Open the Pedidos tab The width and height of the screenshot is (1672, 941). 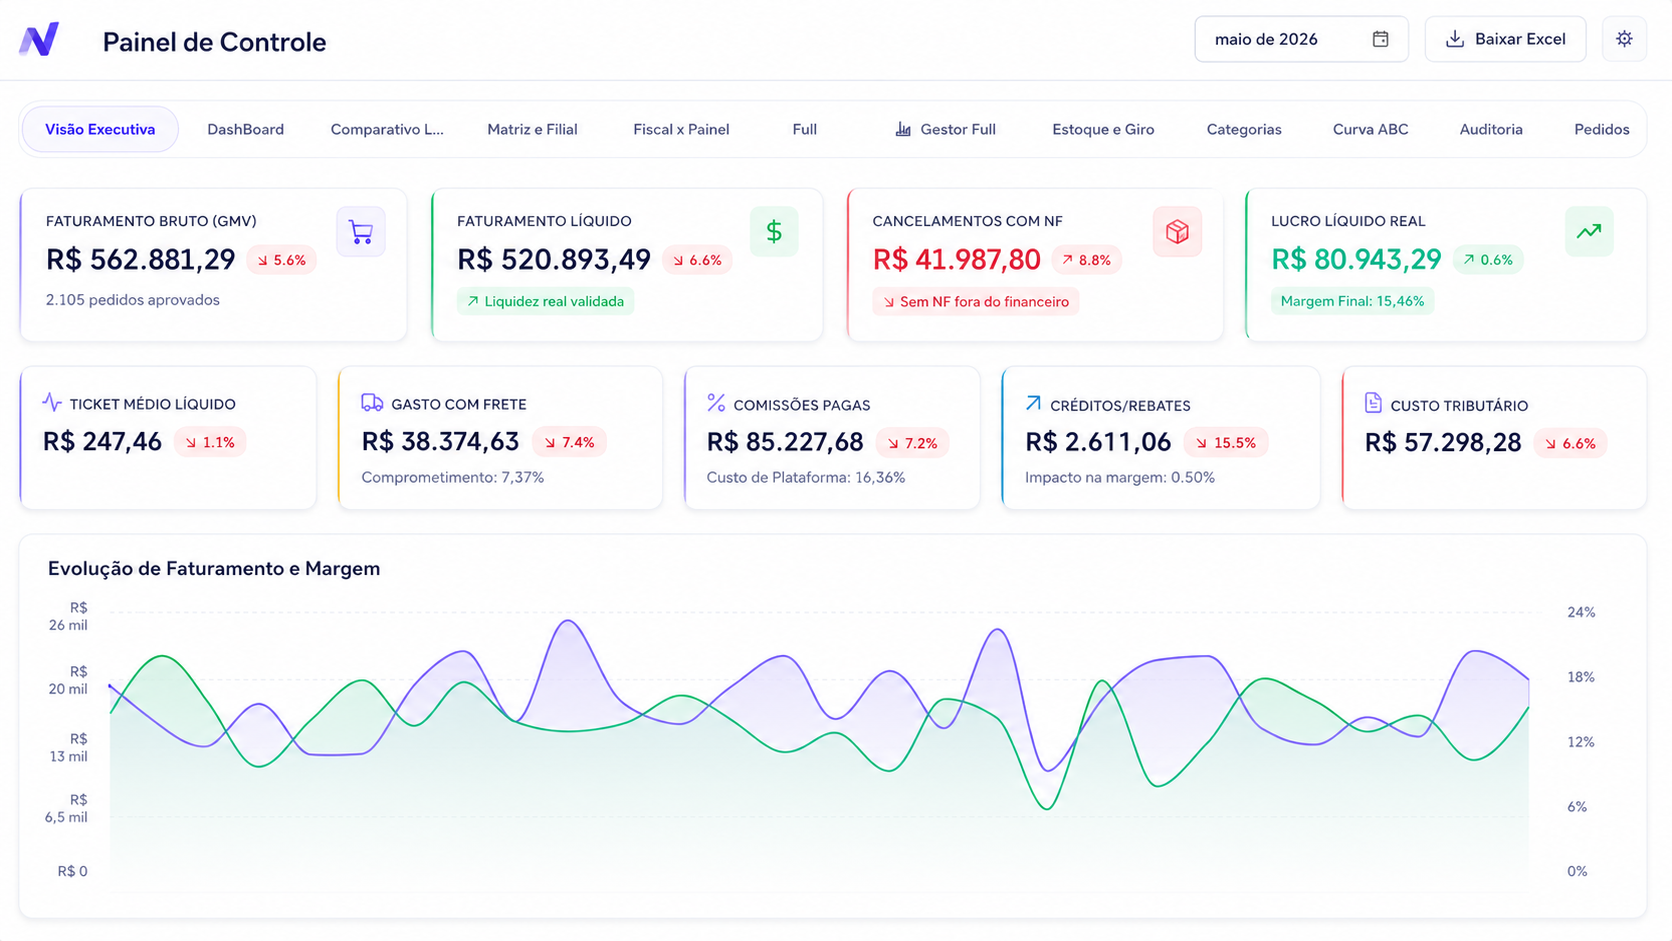[1601, 129]
